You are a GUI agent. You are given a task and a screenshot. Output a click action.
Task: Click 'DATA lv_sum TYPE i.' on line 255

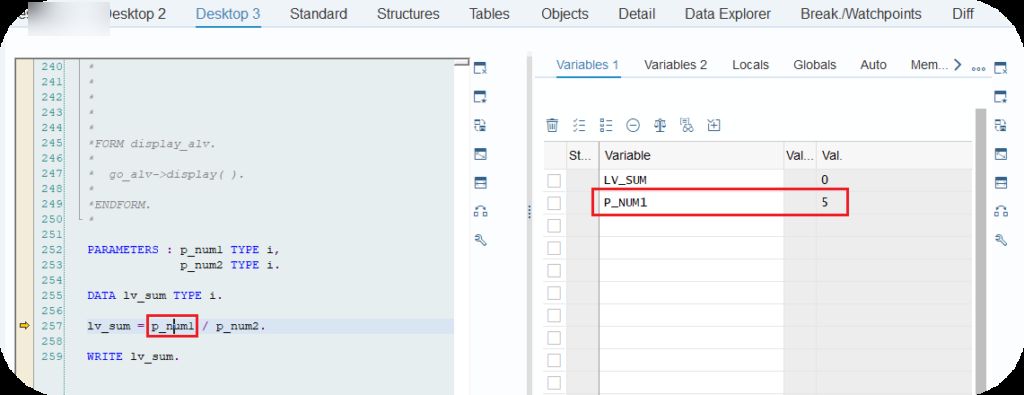click(155, 295)
